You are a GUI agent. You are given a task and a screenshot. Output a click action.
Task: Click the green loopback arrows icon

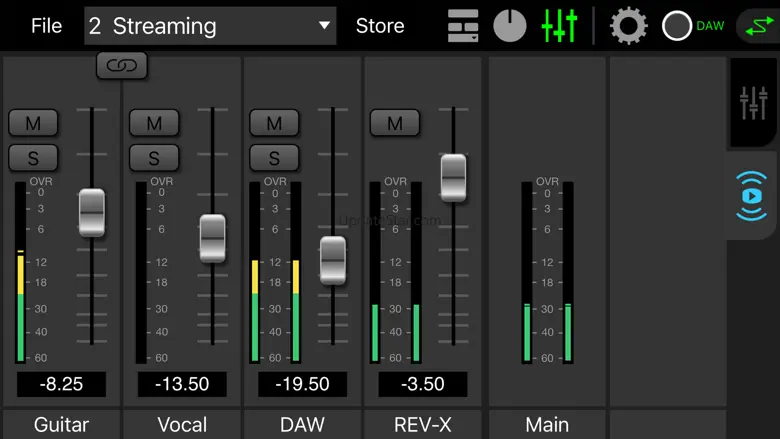coord(756,26)
